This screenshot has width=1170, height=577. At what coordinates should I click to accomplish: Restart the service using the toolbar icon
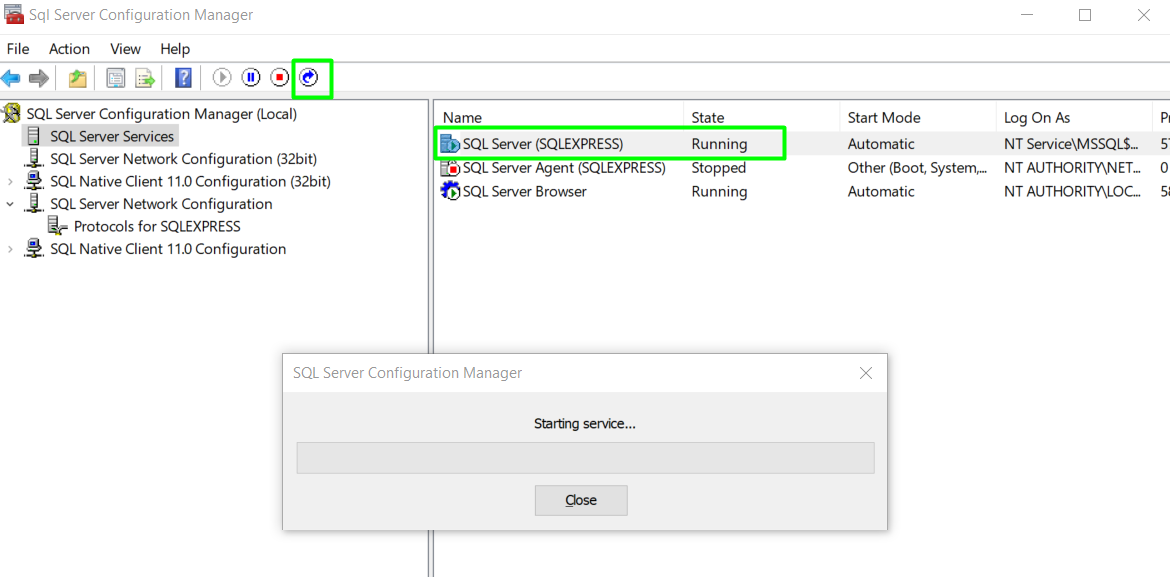[x=309, y=78]
